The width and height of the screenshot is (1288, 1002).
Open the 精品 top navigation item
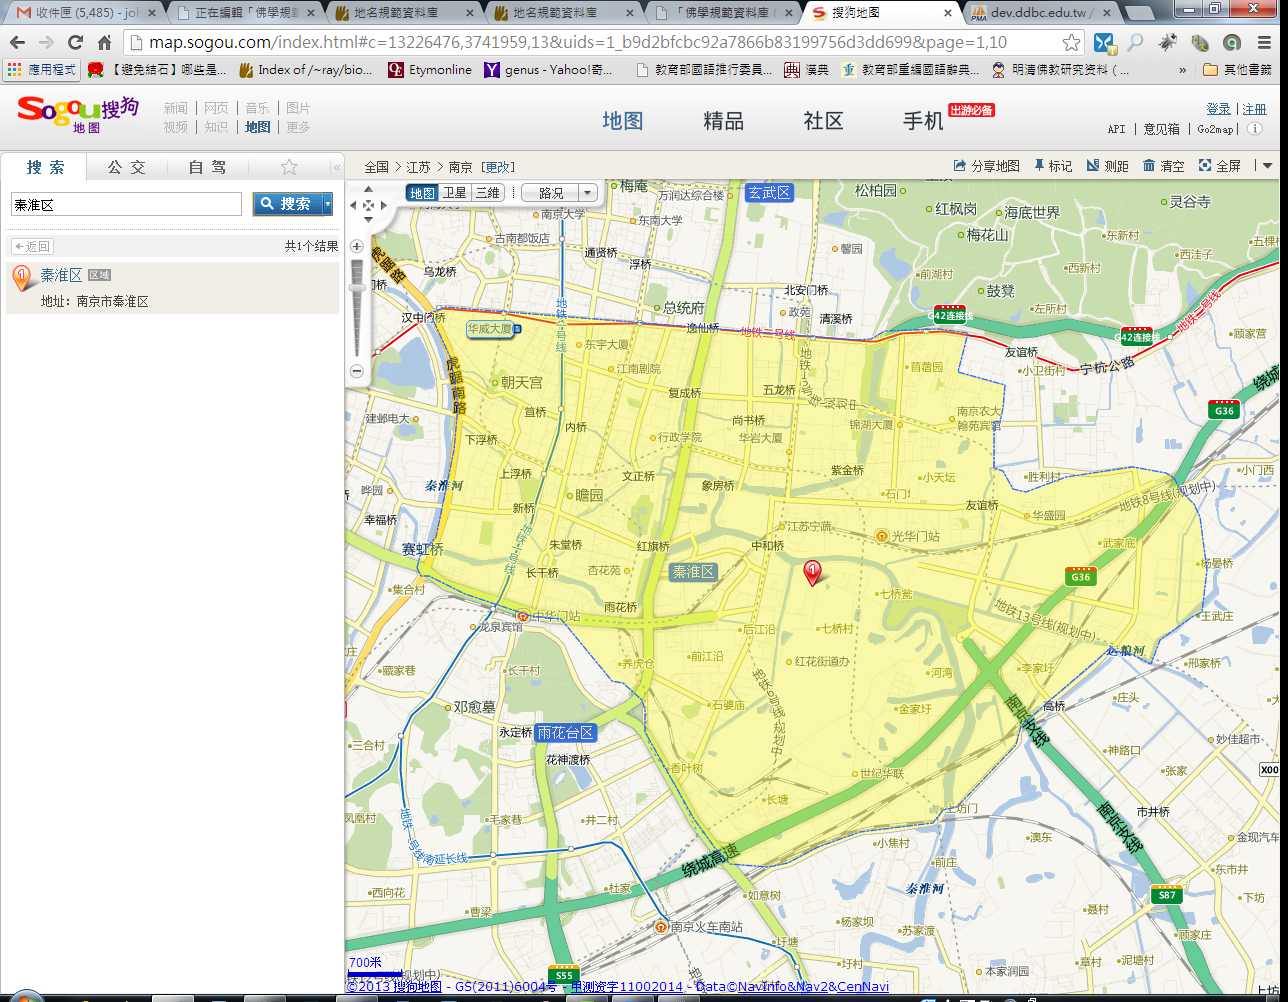(x=723, y=121)
